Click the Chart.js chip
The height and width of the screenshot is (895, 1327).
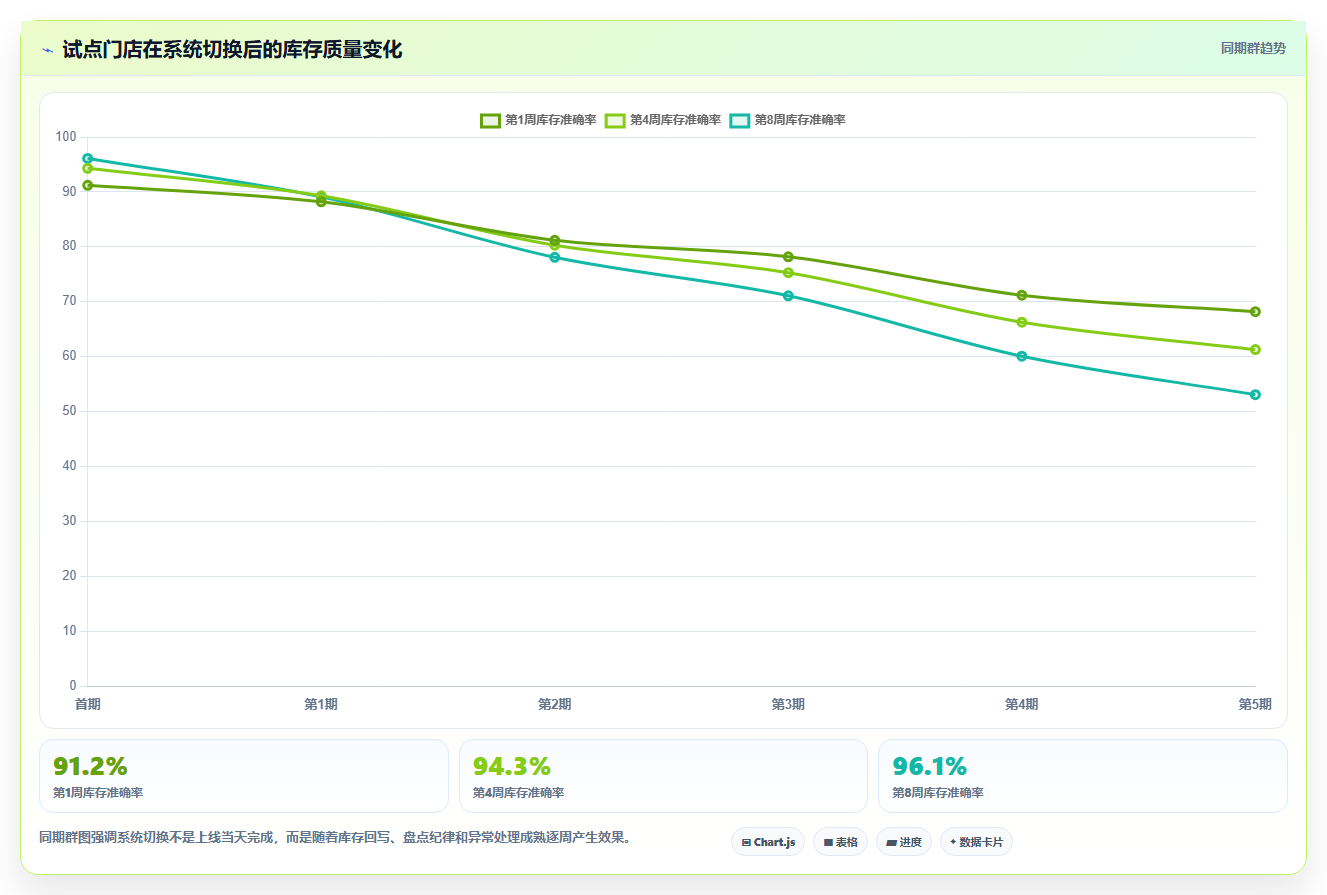[768, 842]
